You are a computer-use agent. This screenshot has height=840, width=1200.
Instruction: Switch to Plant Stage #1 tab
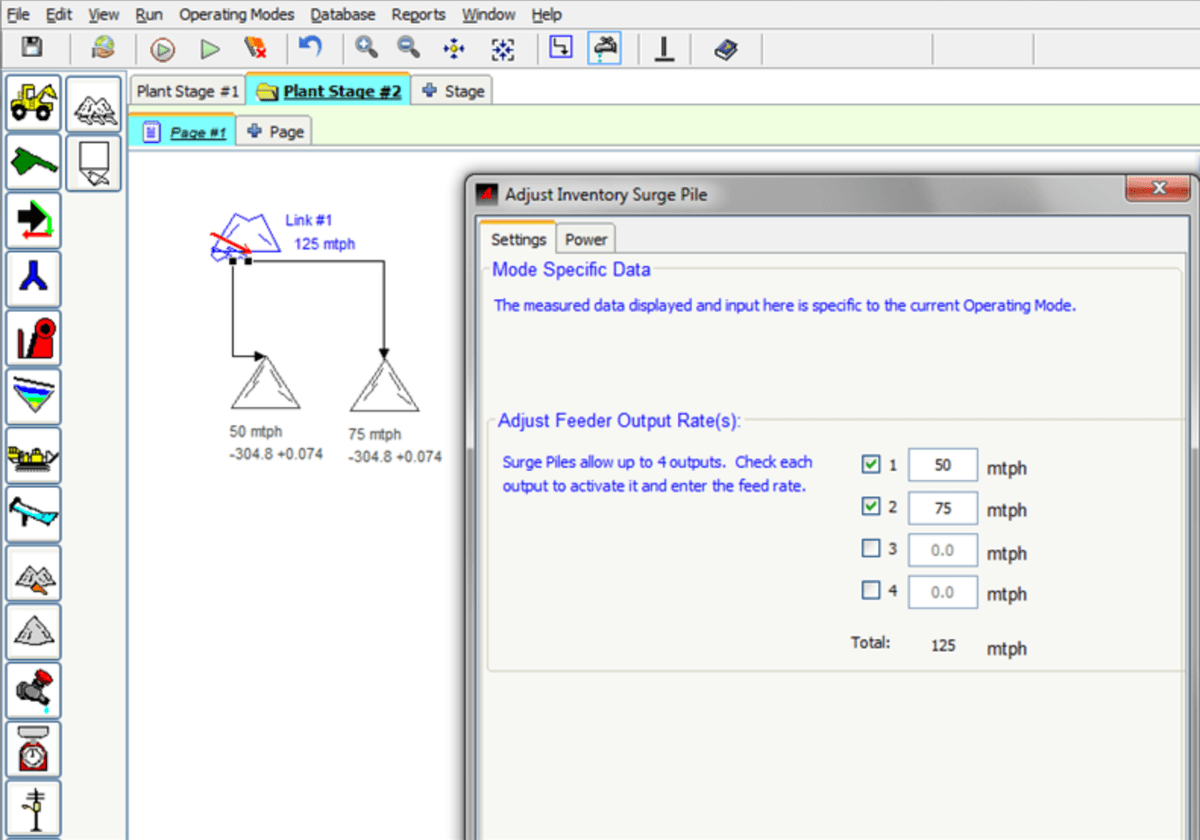coord(188,91)
